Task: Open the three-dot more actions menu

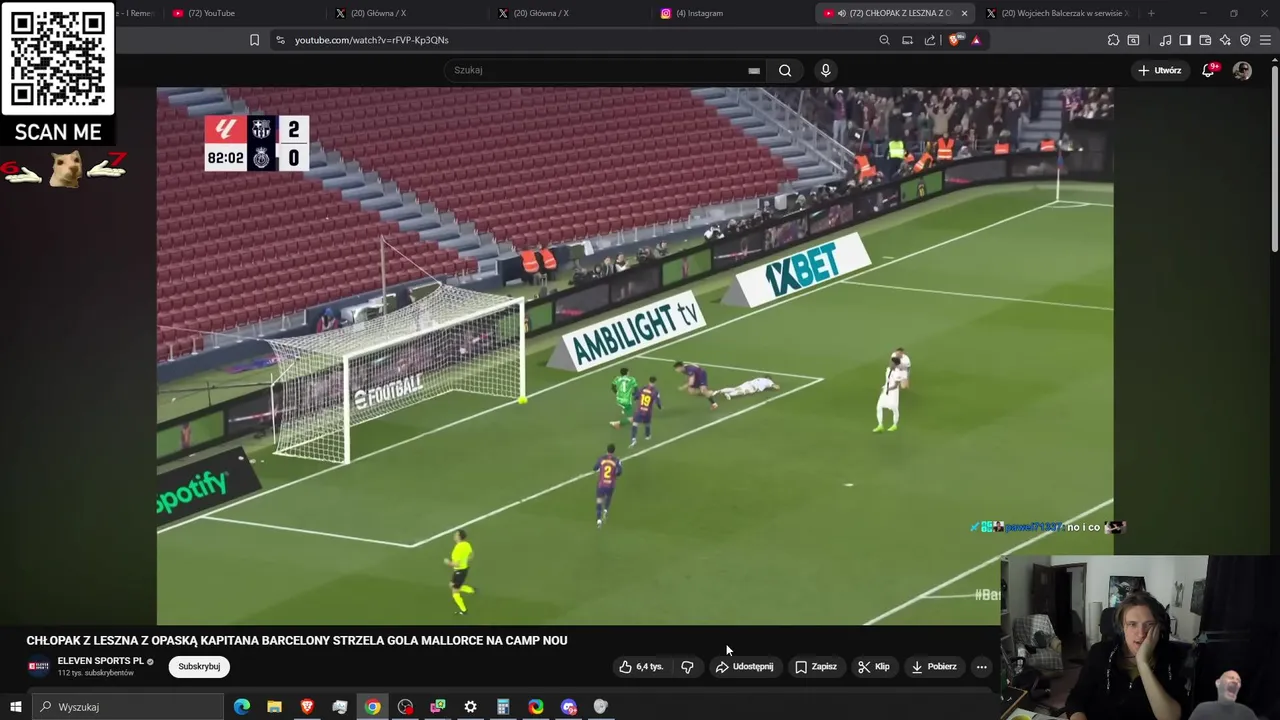Action: (x=981, y=666)
